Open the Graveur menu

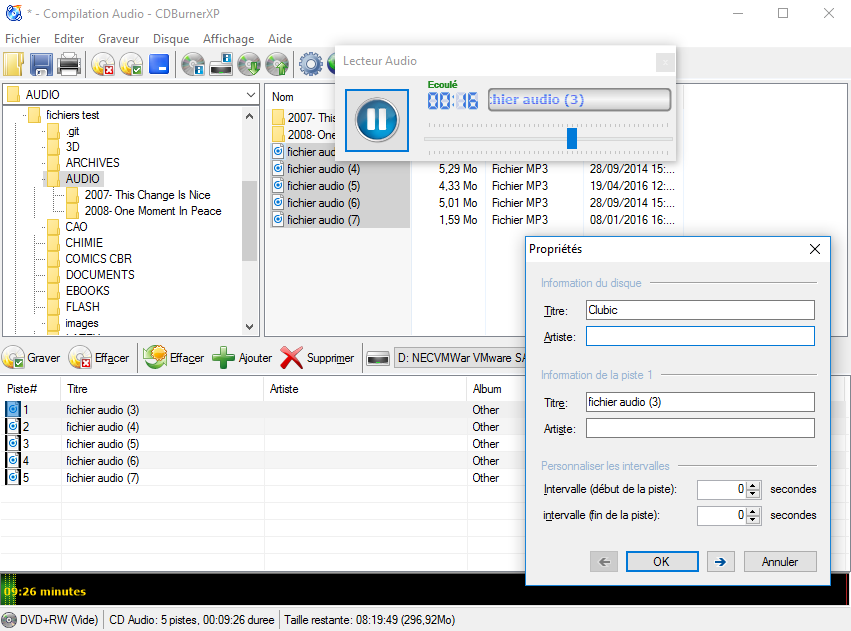(x=118, y=39)
